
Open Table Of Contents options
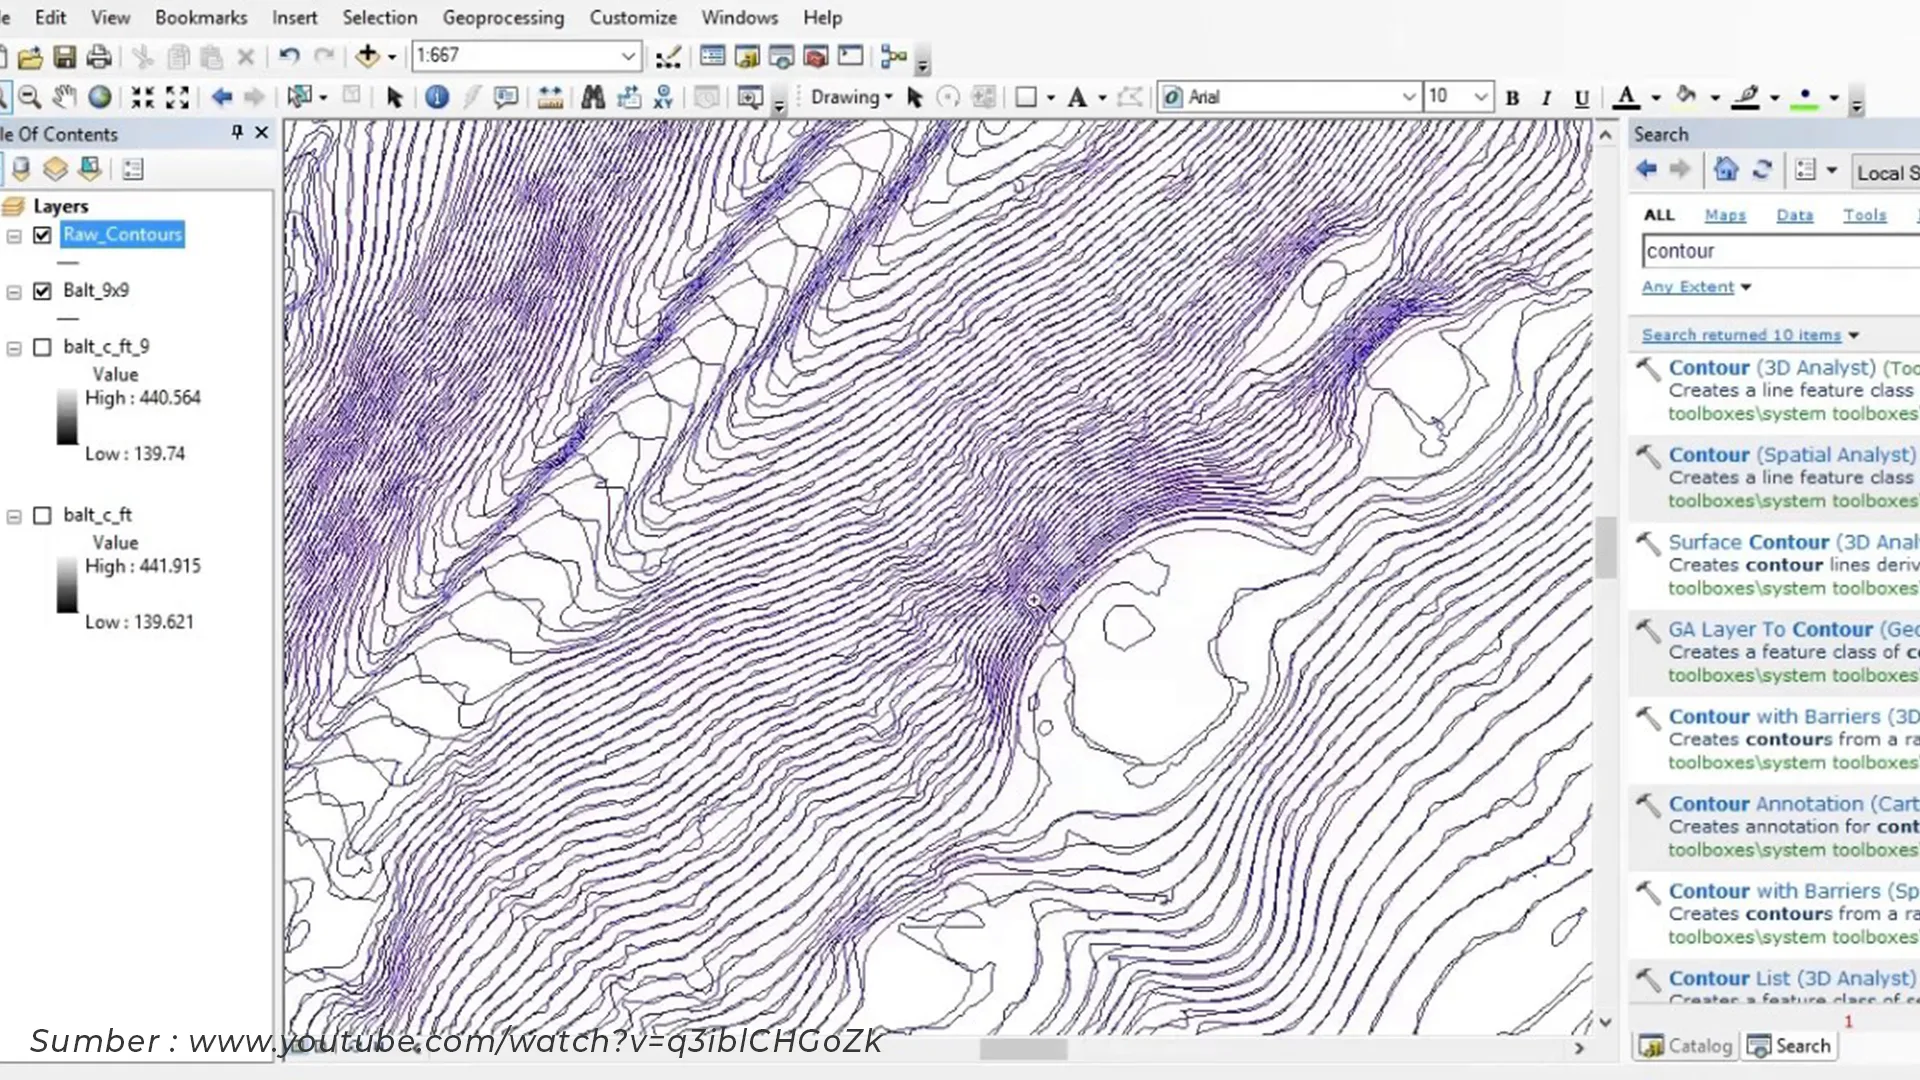tap(133, 169)
